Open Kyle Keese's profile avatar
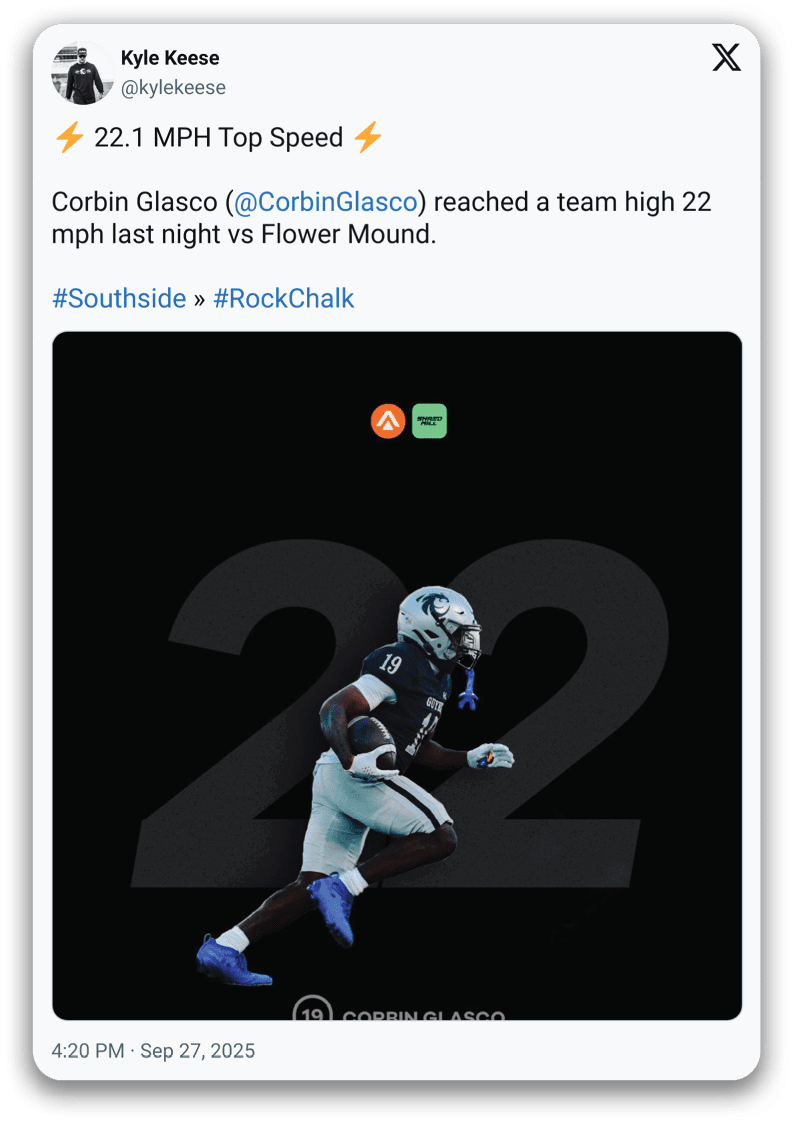The image size is (793, 1122). 82,73
